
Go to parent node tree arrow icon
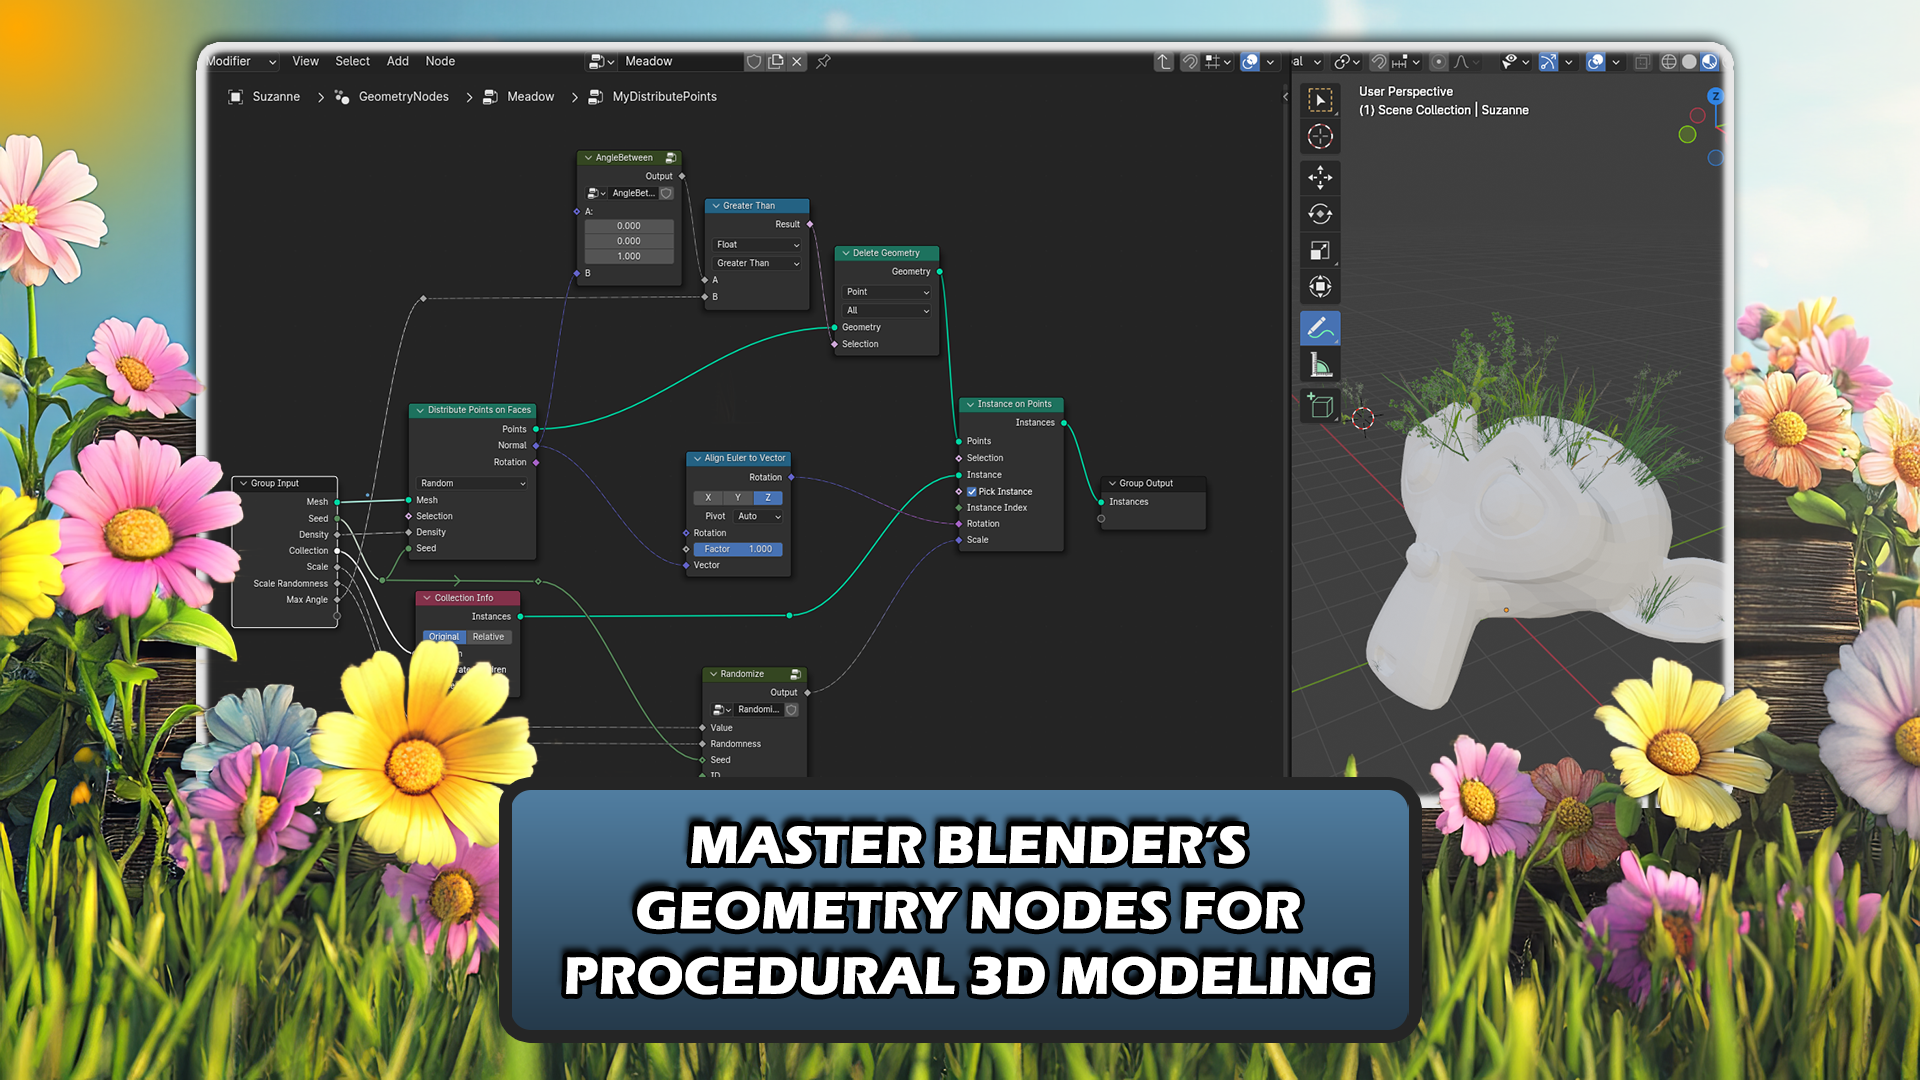point(1163,62)
